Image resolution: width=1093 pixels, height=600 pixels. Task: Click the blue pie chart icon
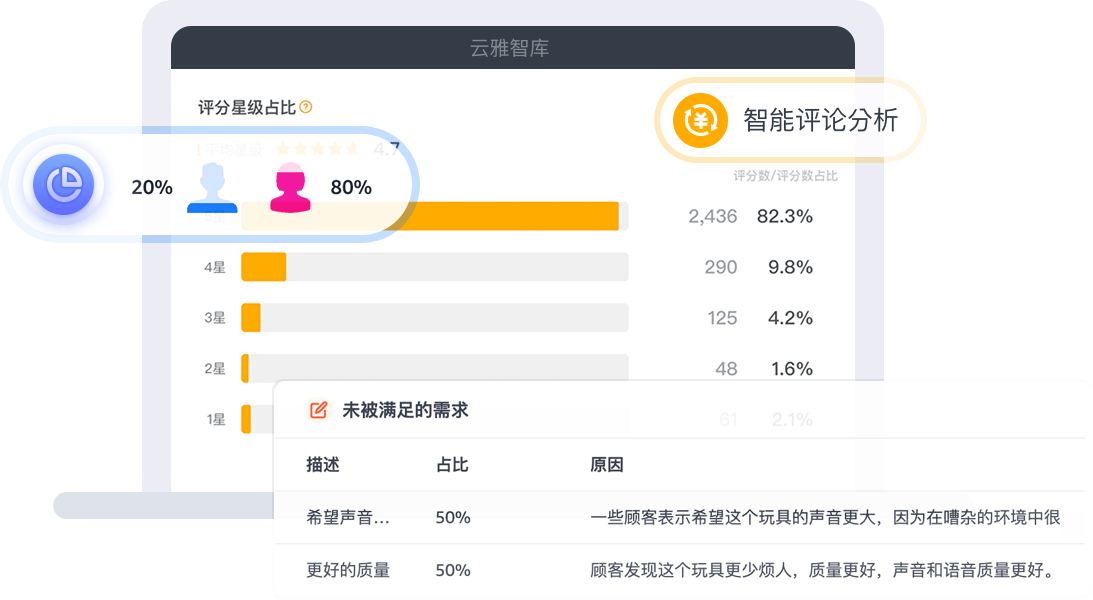click(x=63, y=185)
